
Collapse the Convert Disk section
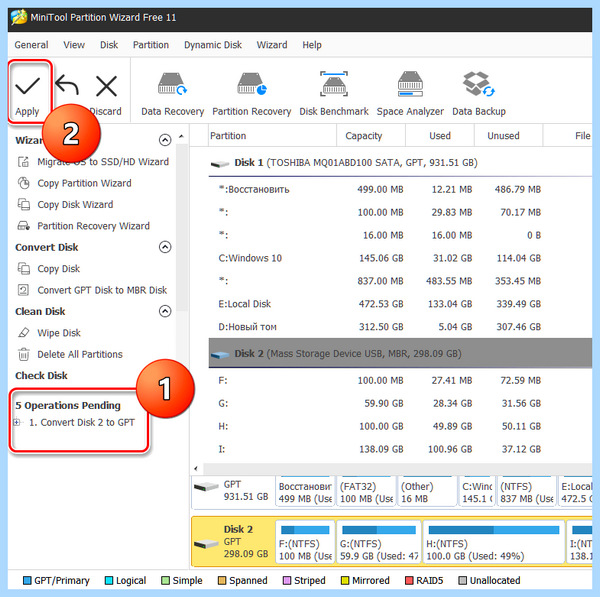pos(165,247)
